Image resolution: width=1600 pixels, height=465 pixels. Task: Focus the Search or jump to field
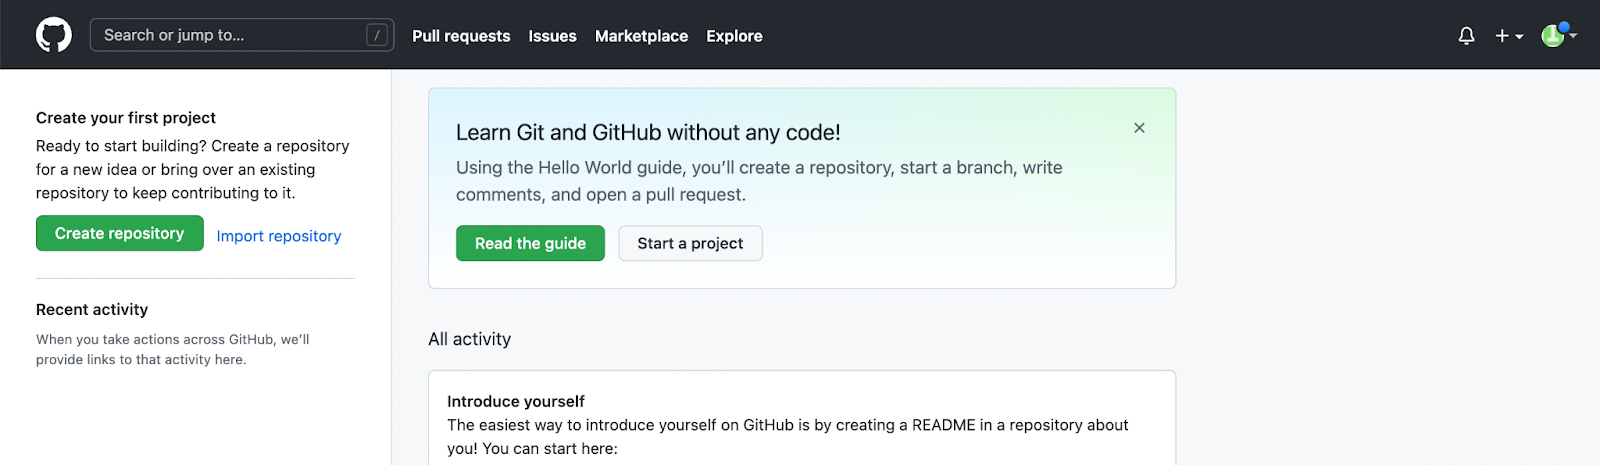[242, 35]
